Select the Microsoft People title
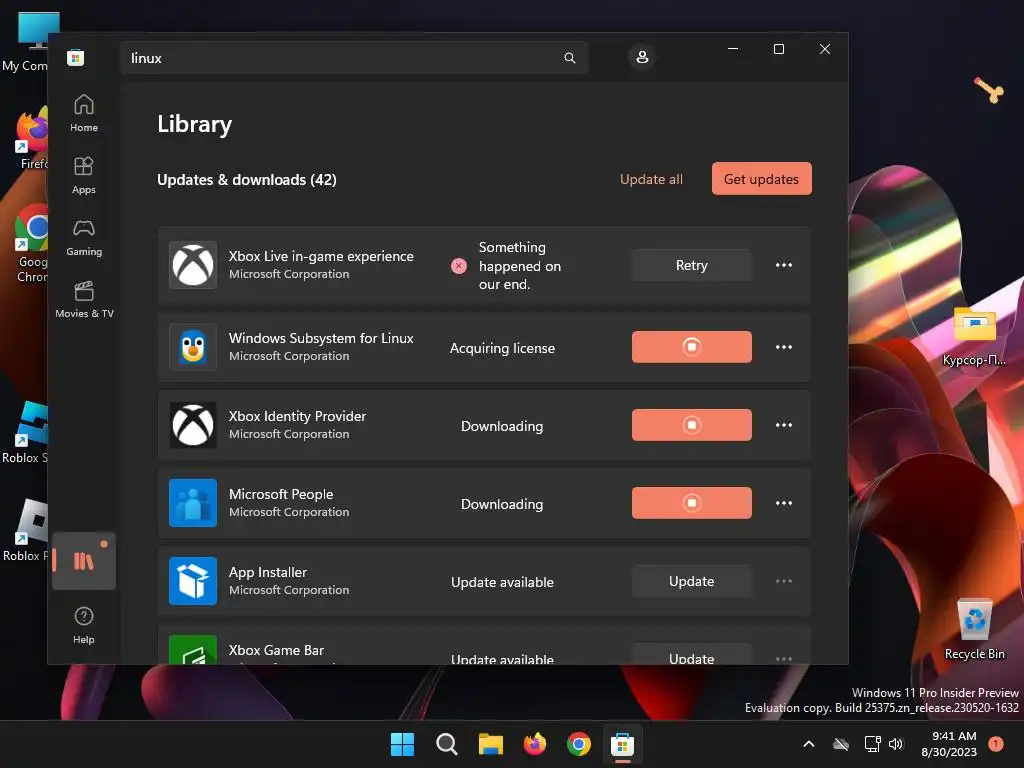 (281, 494)
